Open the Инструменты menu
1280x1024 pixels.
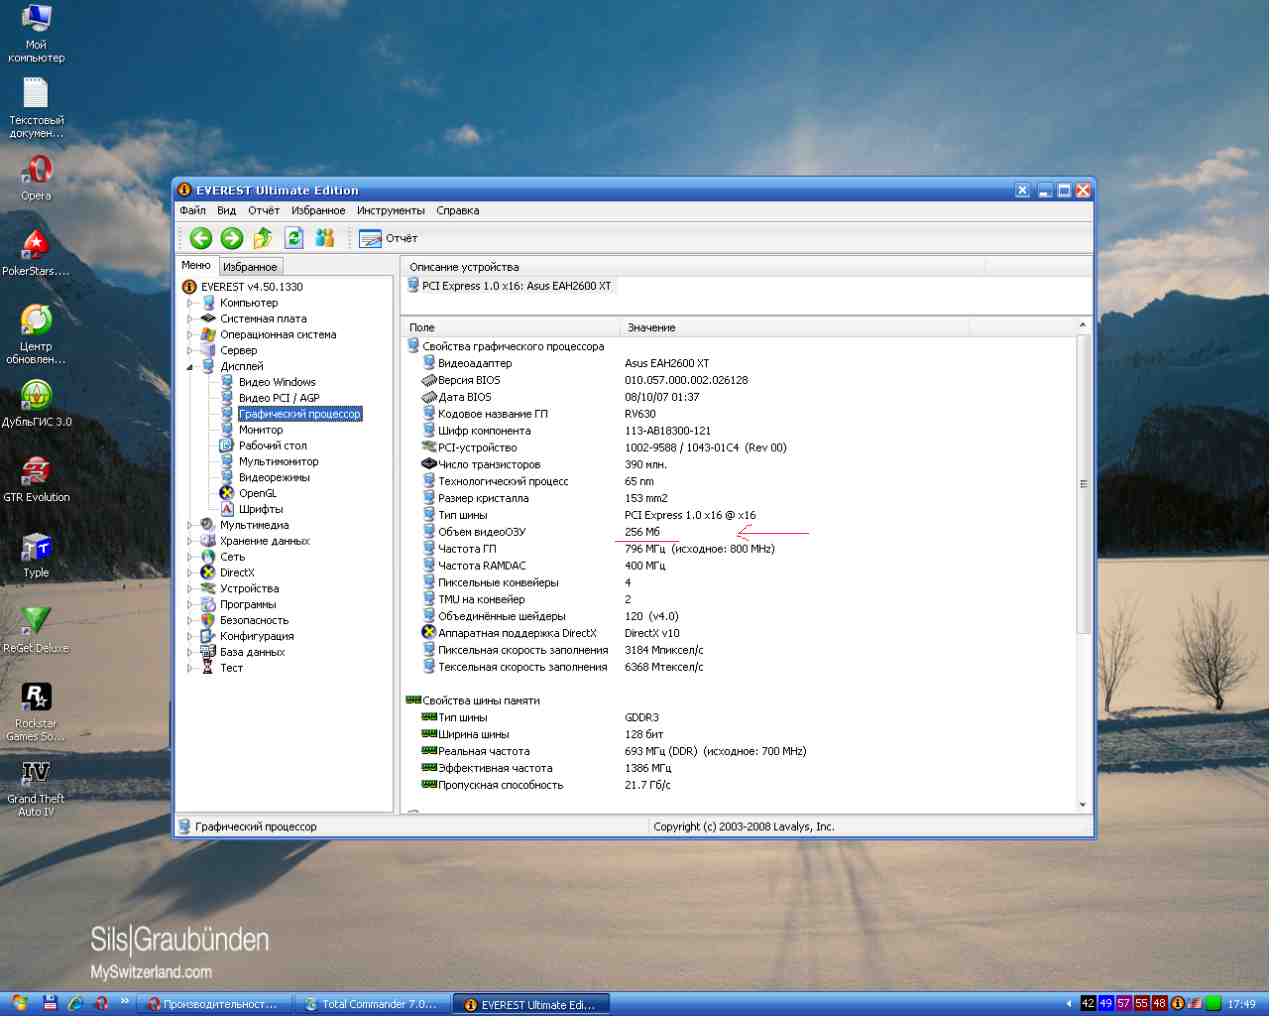pos(391,211)
